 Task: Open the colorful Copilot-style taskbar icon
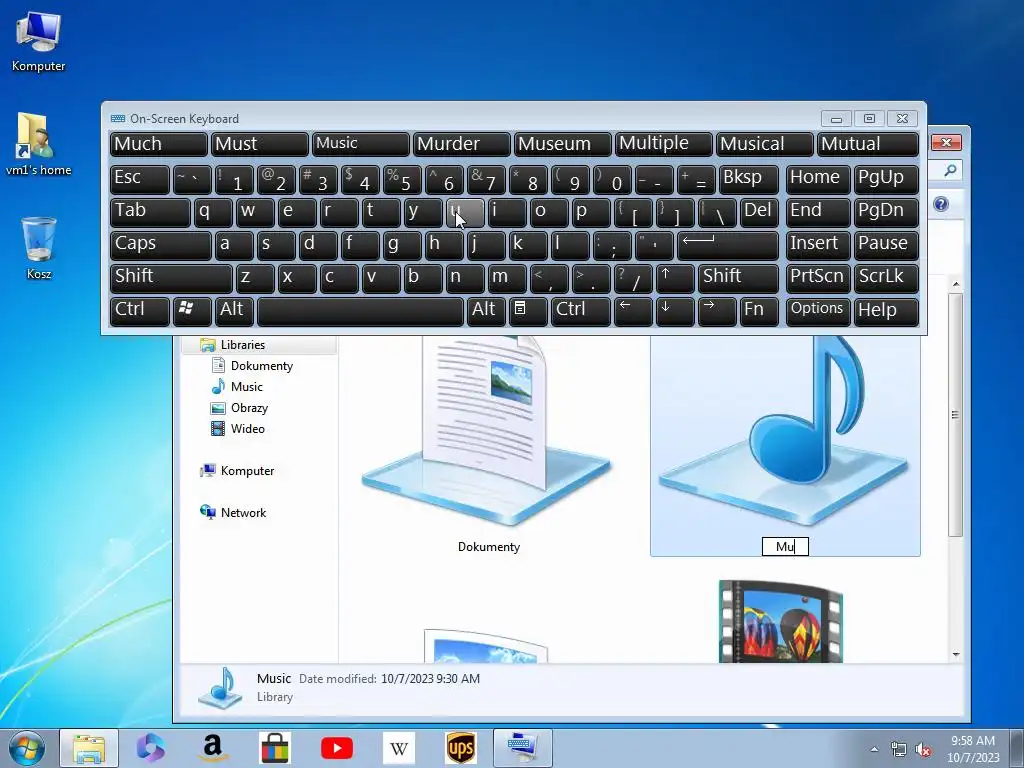point(151,748)
